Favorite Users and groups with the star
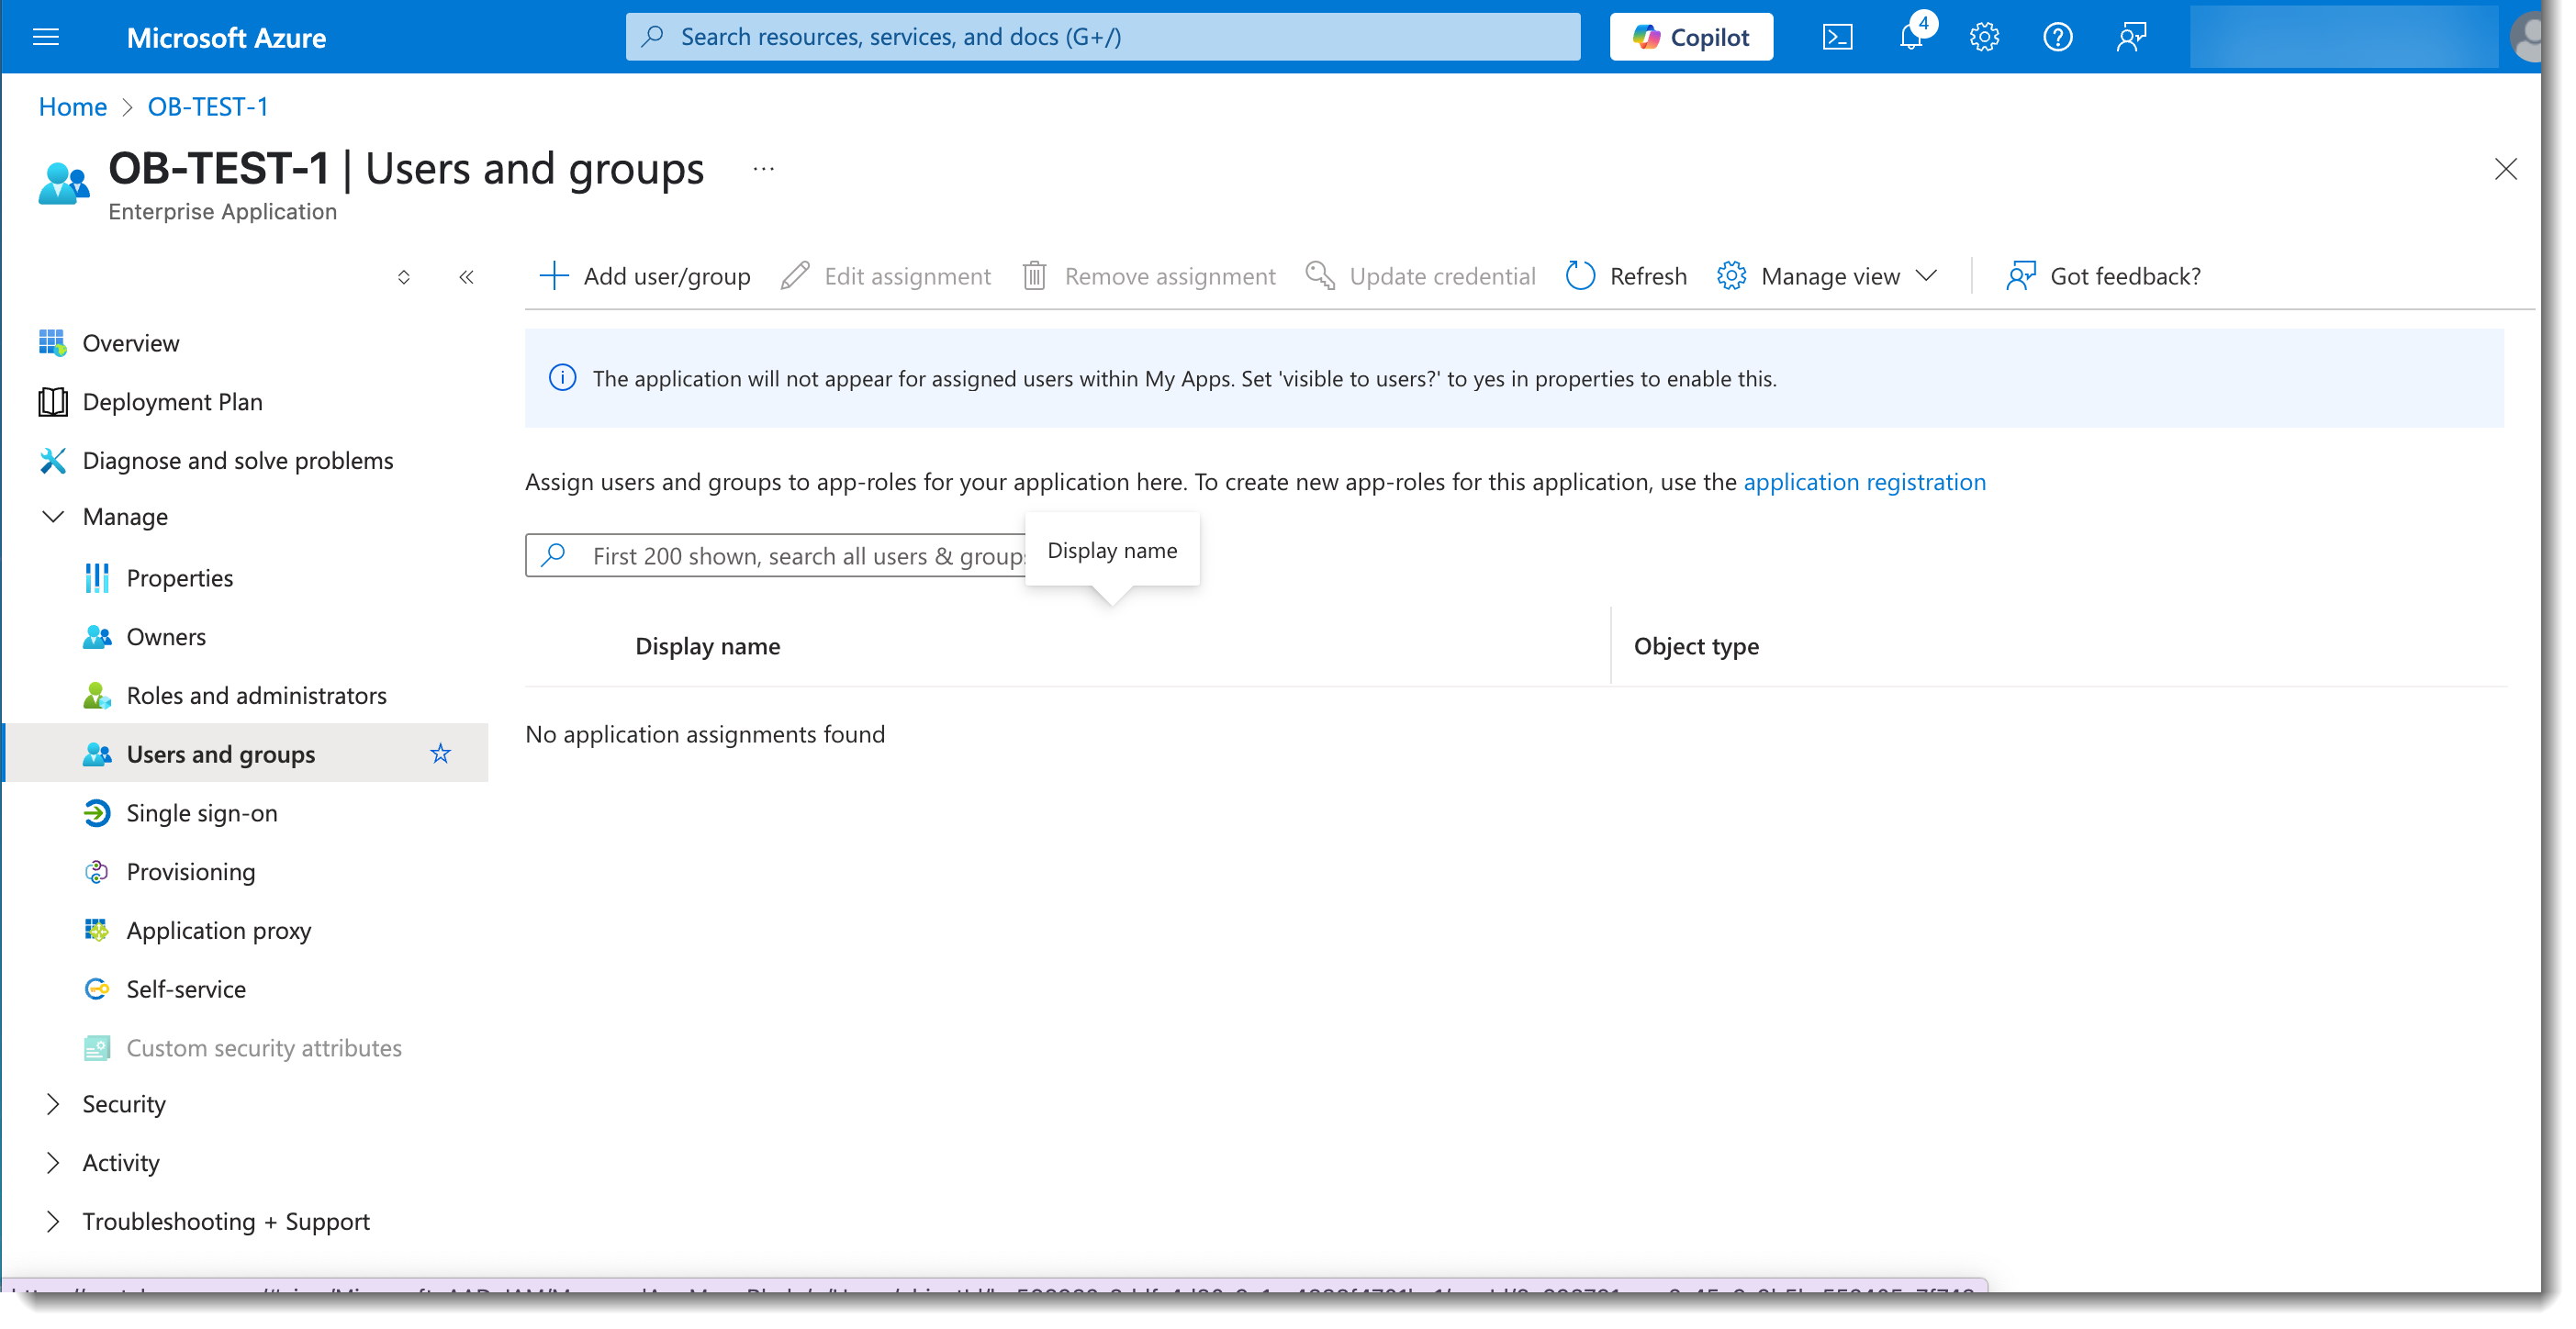This screenshot has width=2576, height=1329. pyautogui.click(x=440, y=754)
